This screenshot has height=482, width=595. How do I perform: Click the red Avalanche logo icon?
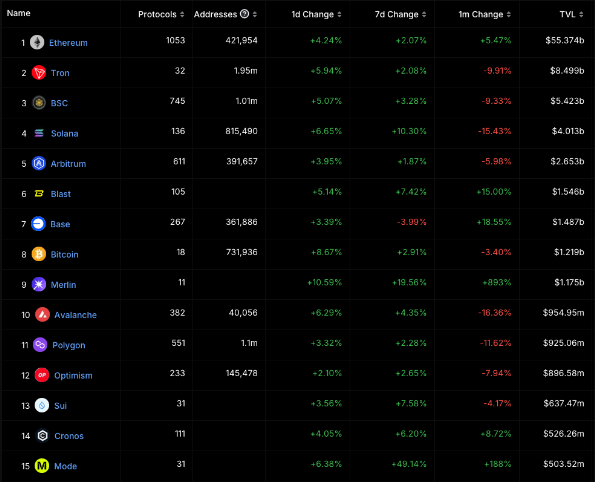[42, 314]
